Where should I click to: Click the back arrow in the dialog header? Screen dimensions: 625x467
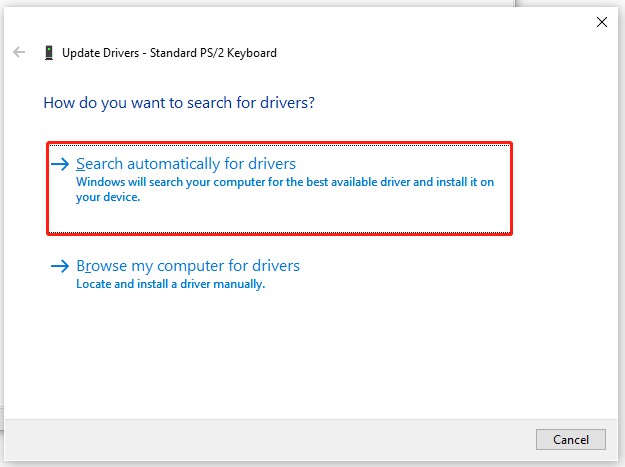pyautogui.click(x=19, y=52)
